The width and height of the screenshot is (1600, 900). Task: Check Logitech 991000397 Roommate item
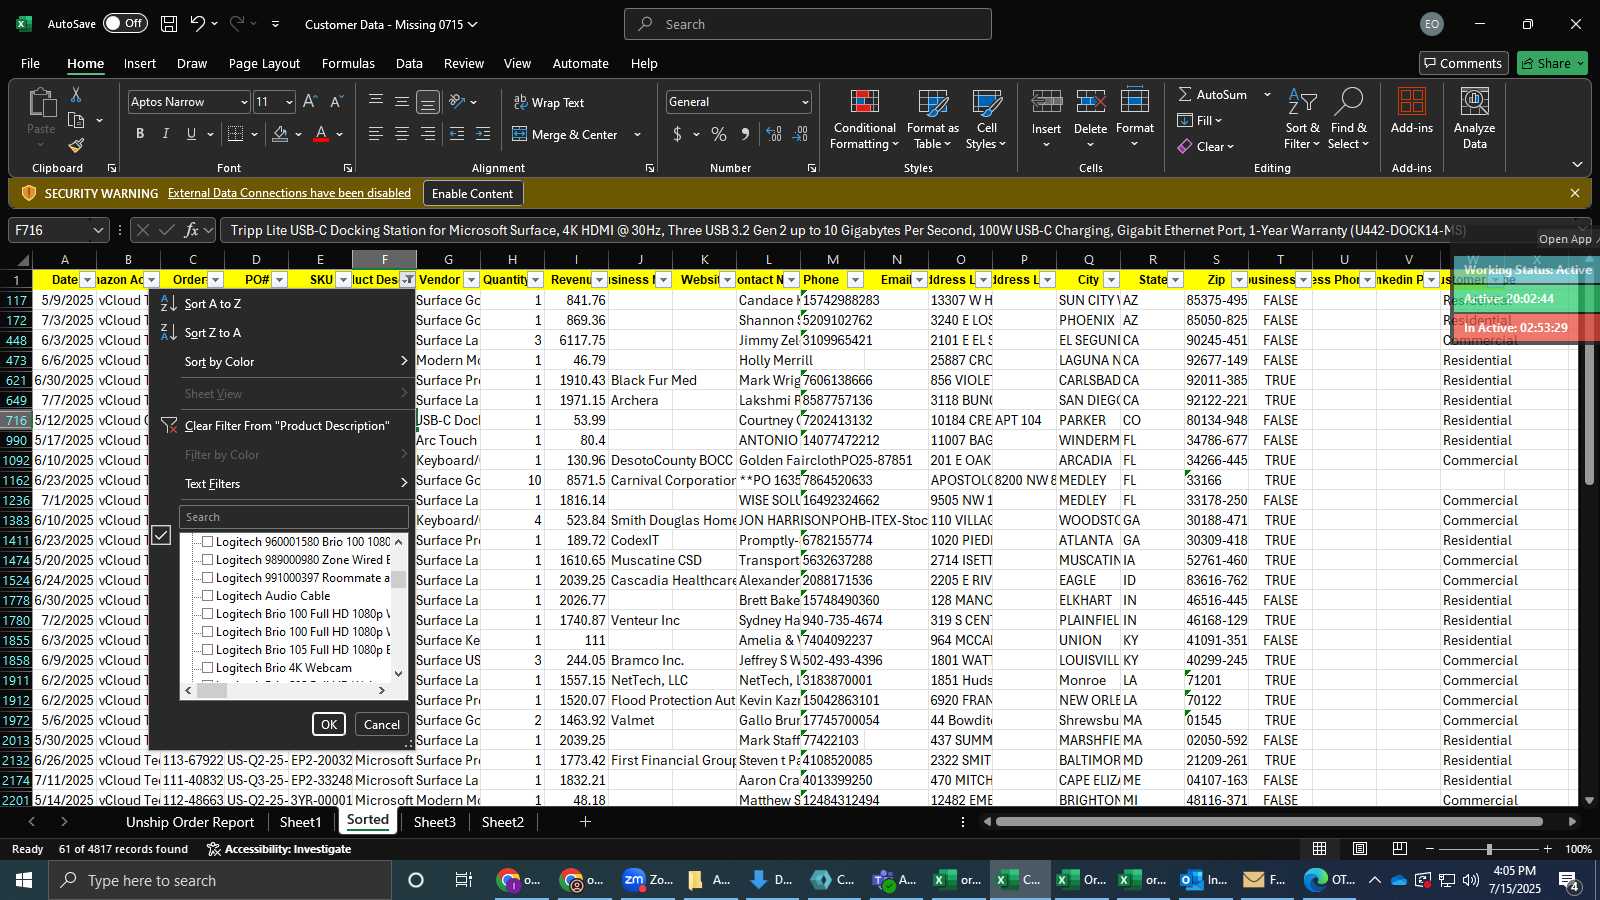(x=208, y=578)
